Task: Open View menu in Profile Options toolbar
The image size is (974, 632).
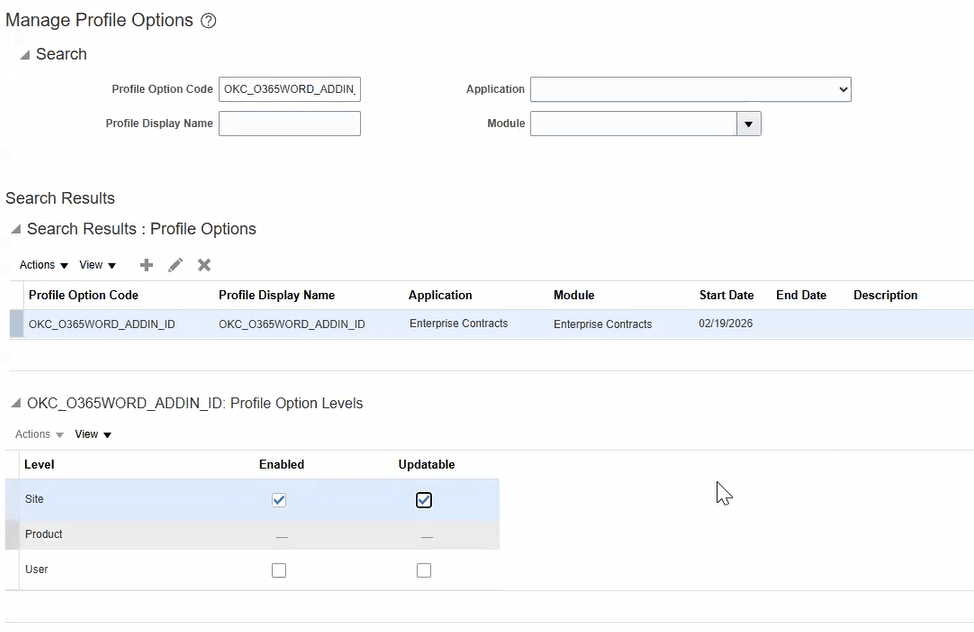Action: [x=98, y=265]
